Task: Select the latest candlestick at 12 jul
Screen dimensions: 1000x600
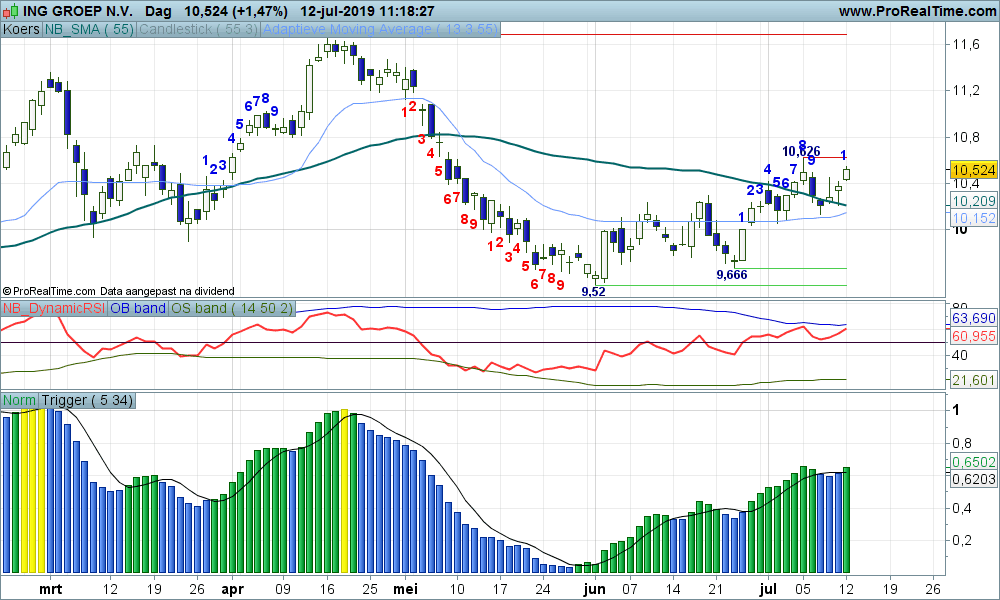Action: [847, 173]
